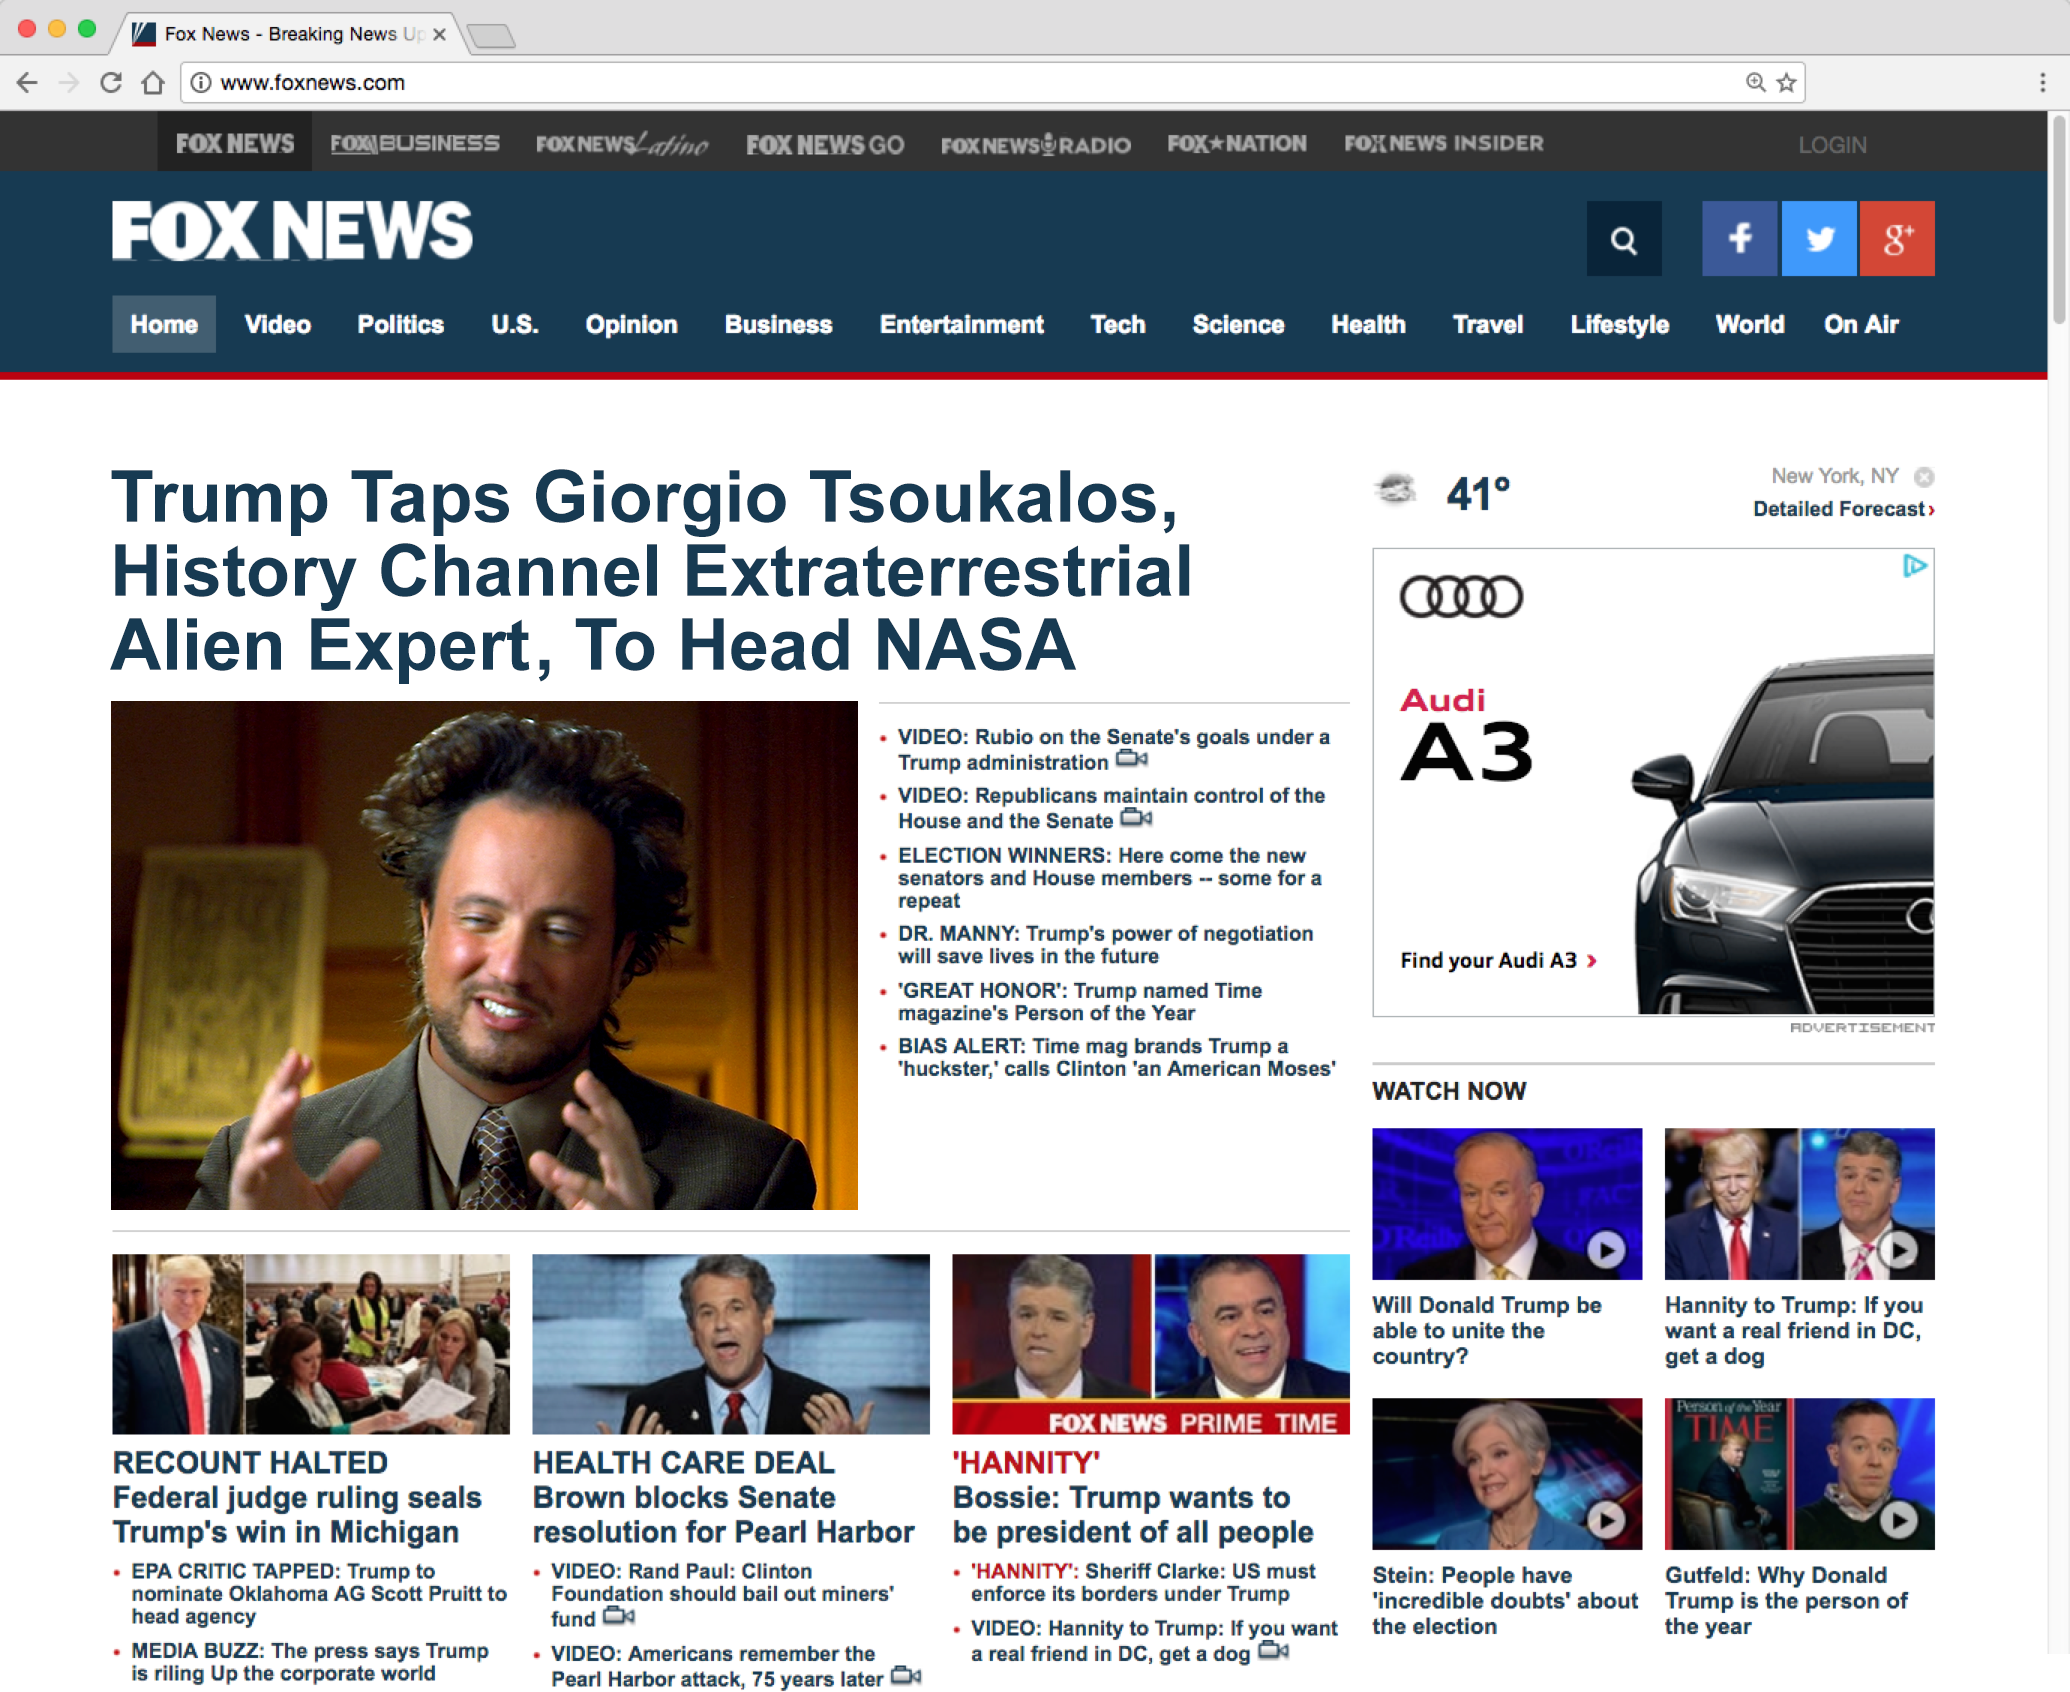Open 'EPA CRITIC TAPPED' story link
Viewport: 2070px width, 1692px height.
click(x=319, y=1594)
